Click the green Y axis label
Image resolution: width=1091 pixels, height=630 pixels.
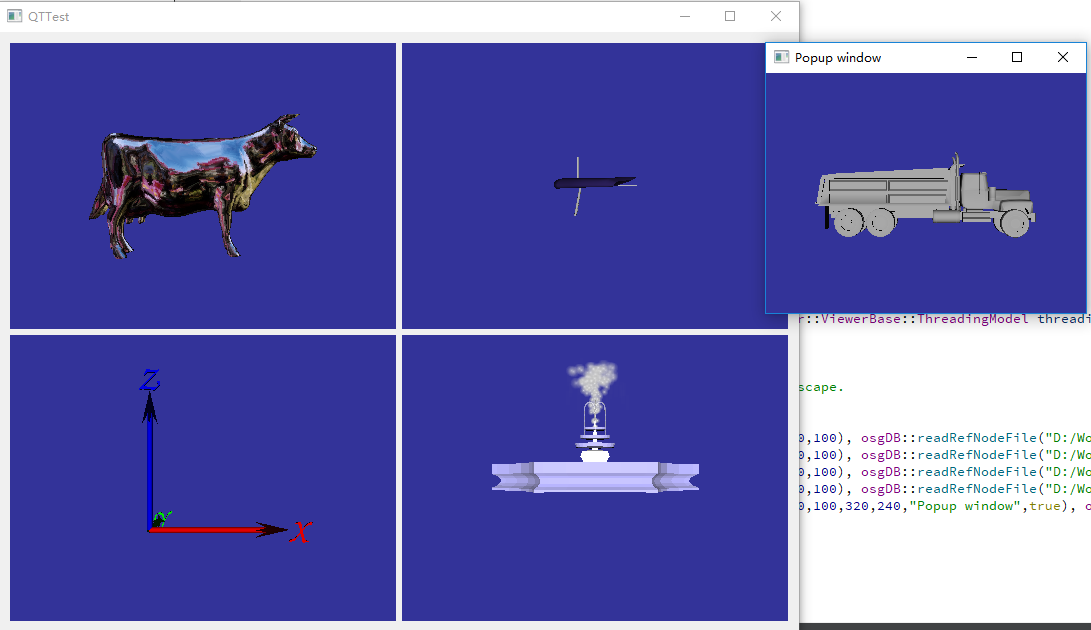pos(162,518)
